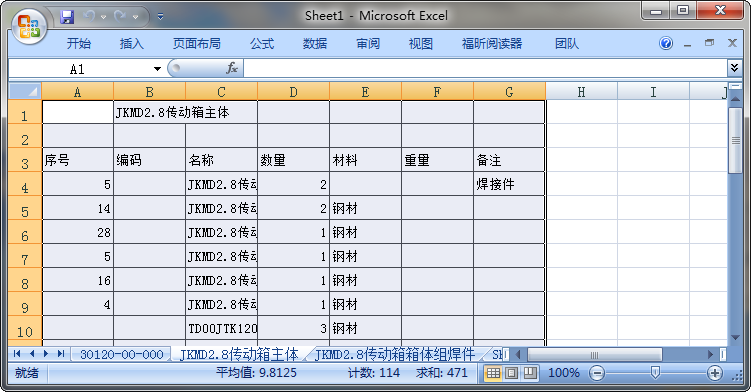The width and height of the screenshot is (751, 392).
Task: Open Excel Help question mark icon
Action: coord(666,43)
